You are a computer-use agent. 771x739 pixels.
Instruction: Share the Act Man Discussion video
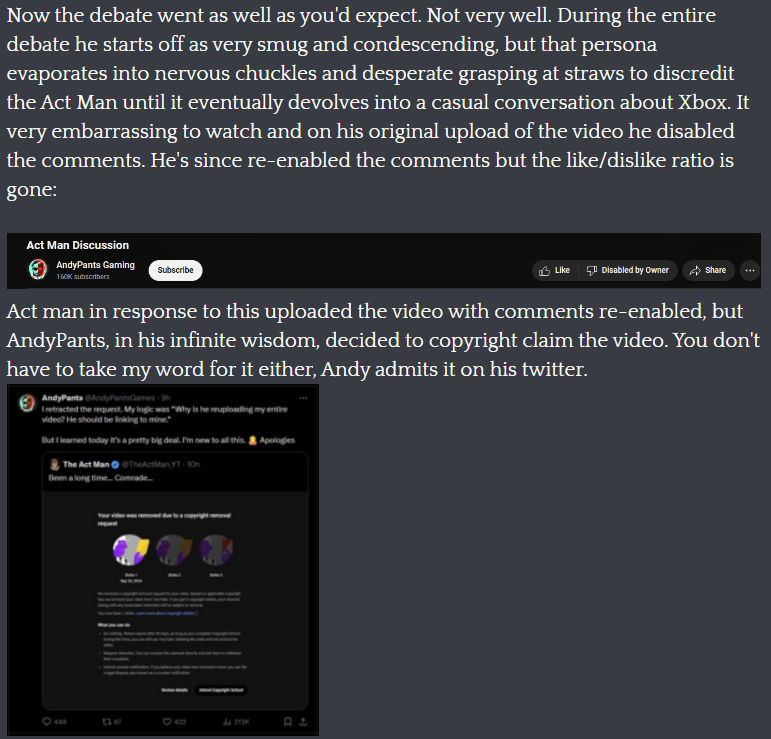point(708,270)
